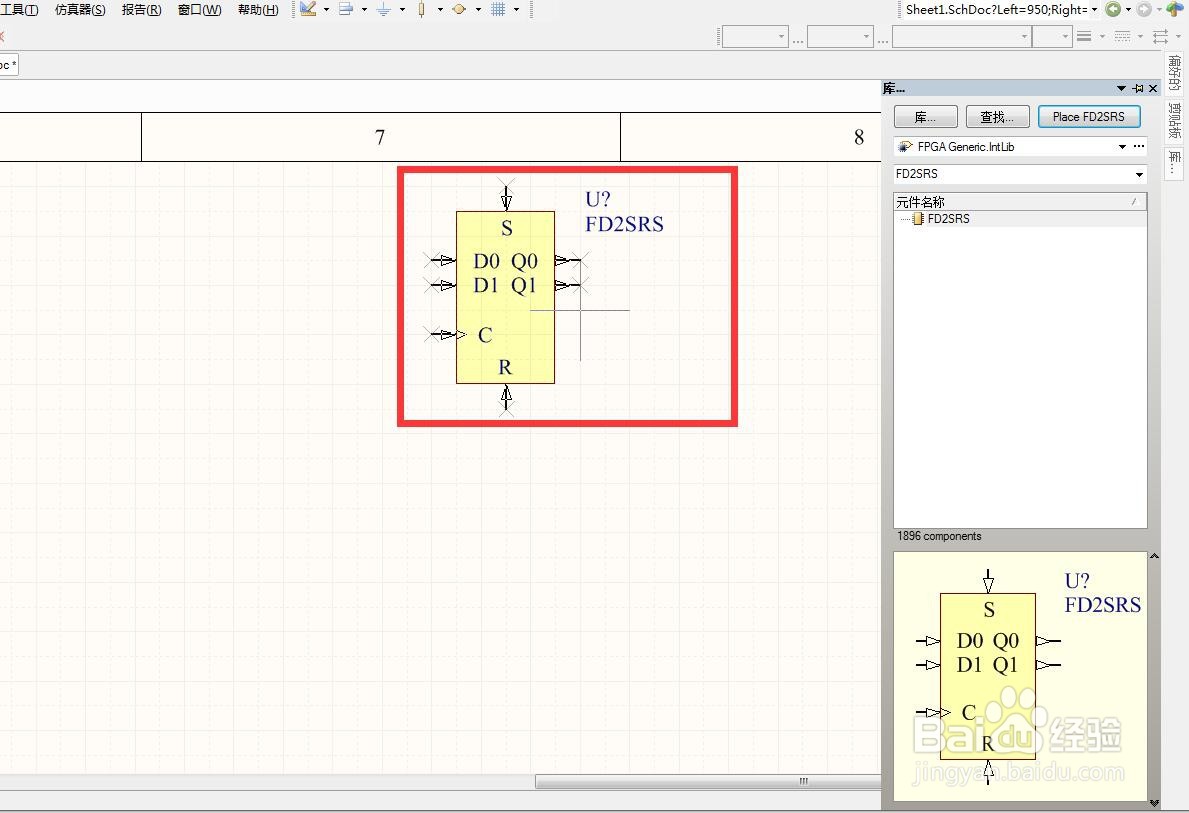Click the green navigate back arrow
Image resolution: width=1189 pixels, height=813 pixels.
point(1113,9)
